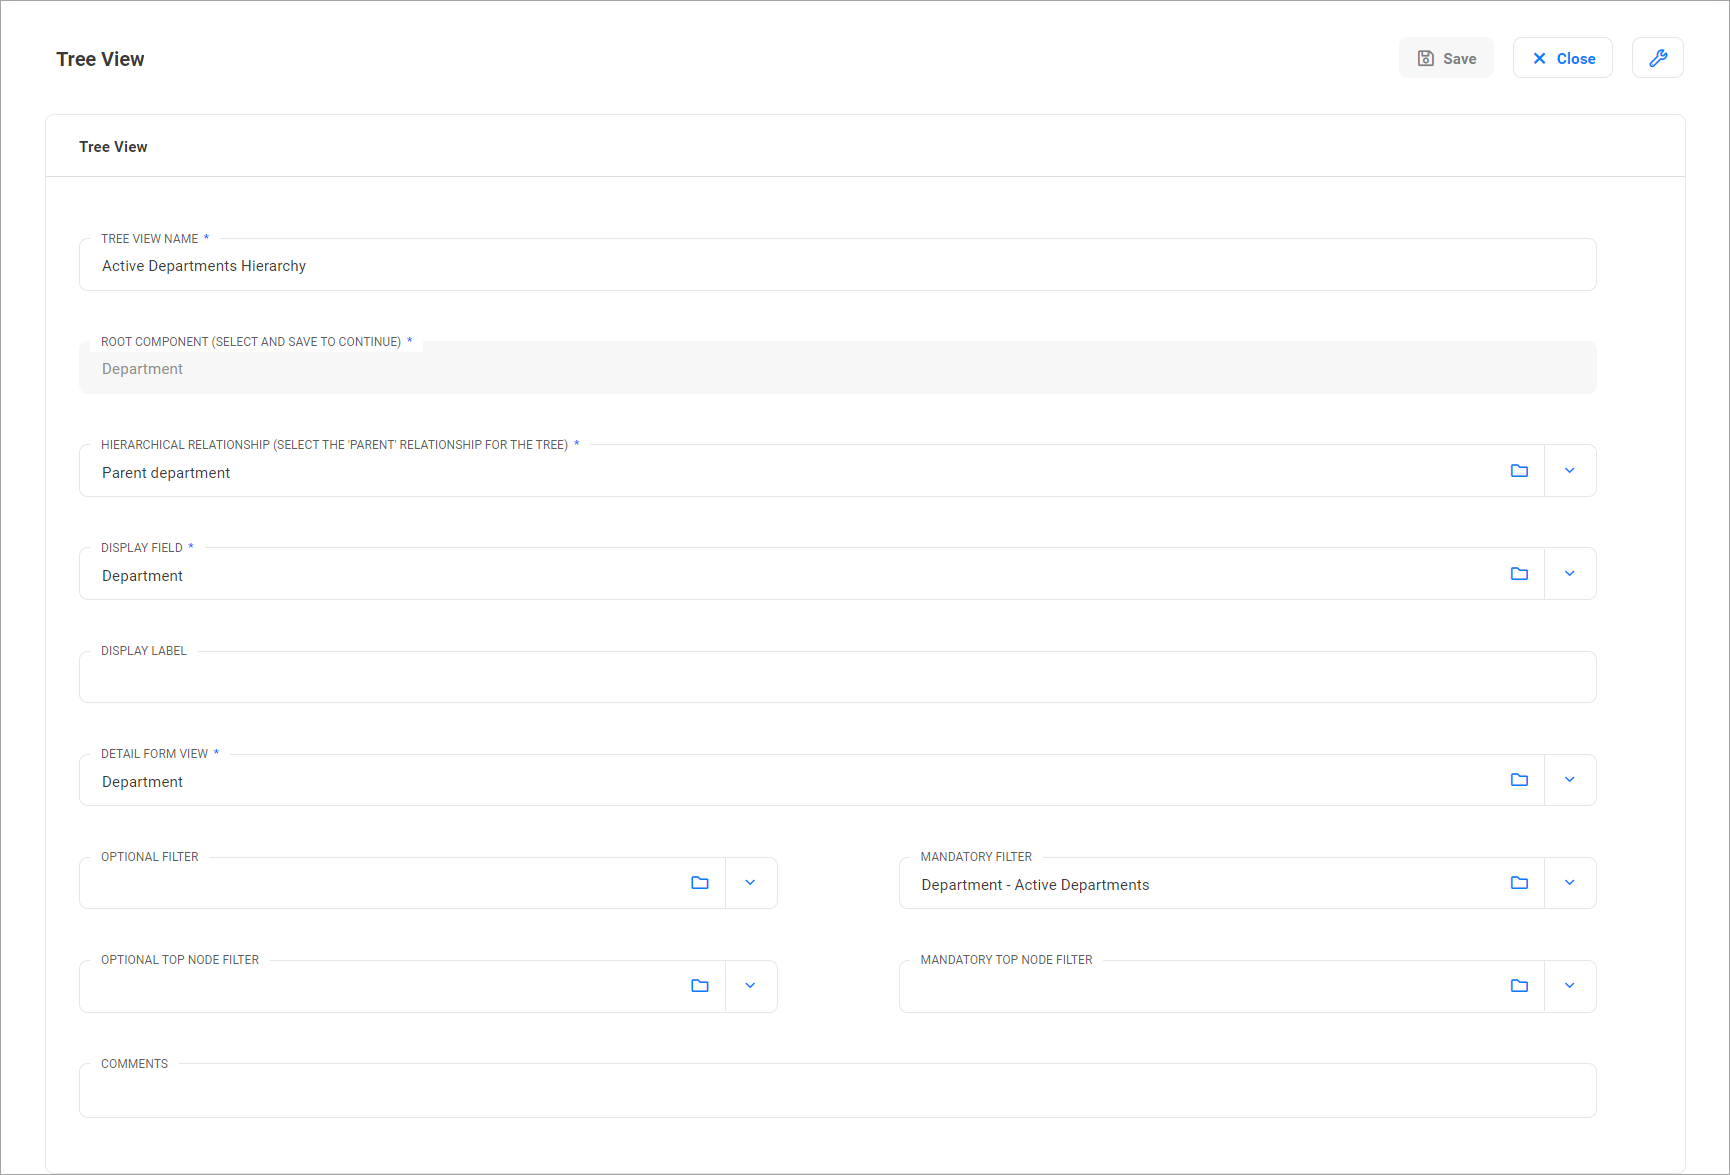This screenshot has height=1175, width=1730.
Task: Expand the Optional Filter dropdown
Action: [750, 883]
